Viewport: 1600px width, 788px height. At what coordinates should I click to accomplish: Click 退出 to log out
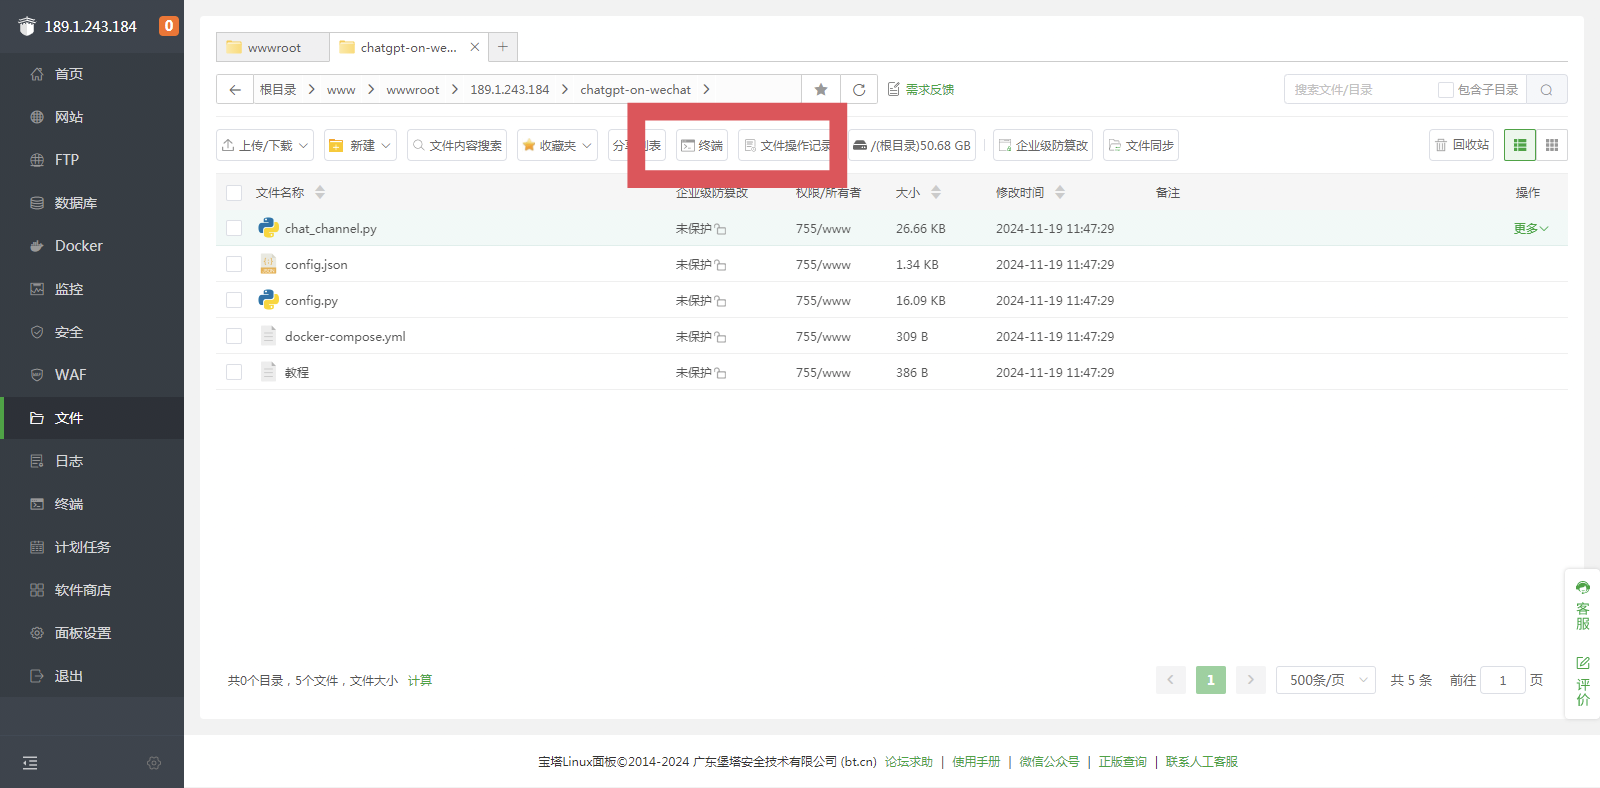[x=68, y=676]
